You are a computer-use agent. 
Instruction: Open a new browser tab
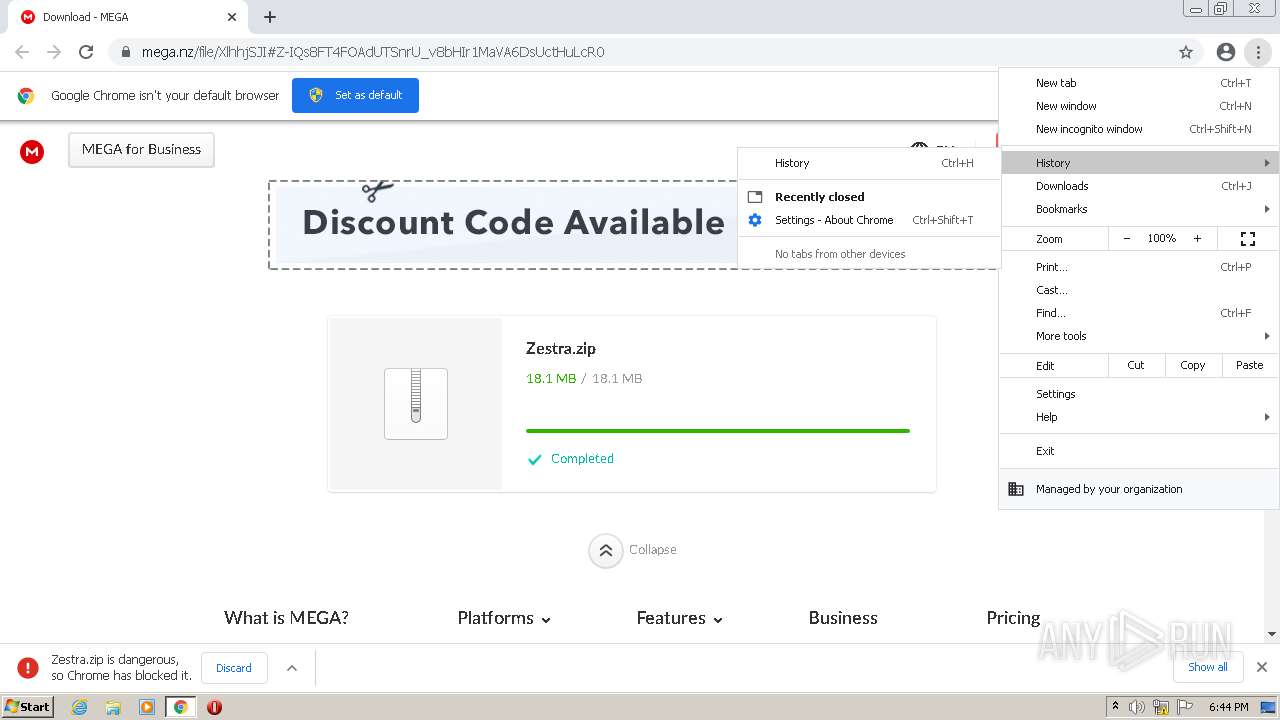pyautogui.click(x=270, y=17)
